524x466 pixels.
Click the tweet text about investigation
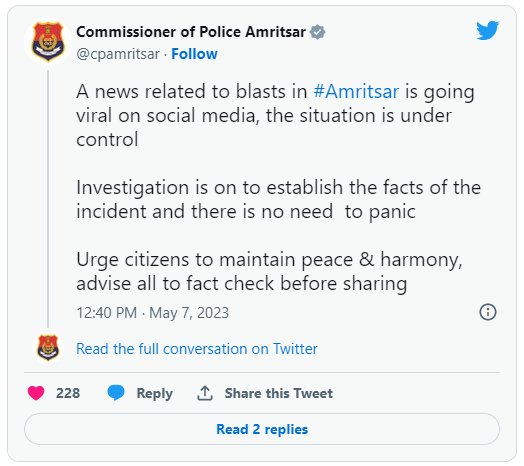click(x=279, y=200)
